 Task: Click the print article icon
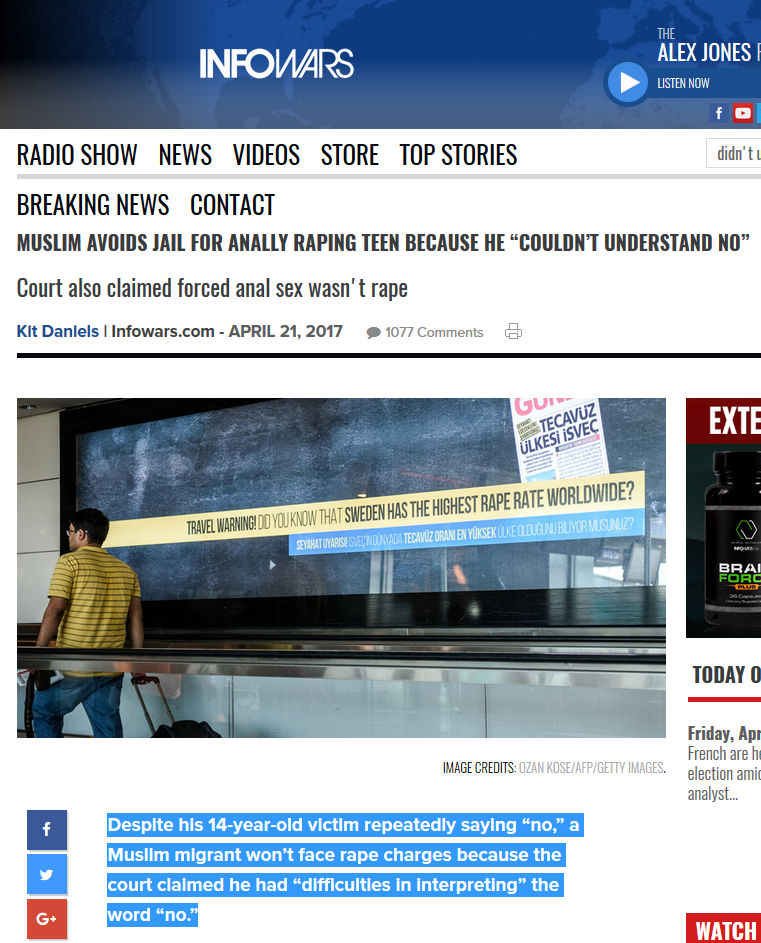coord(513,331)
